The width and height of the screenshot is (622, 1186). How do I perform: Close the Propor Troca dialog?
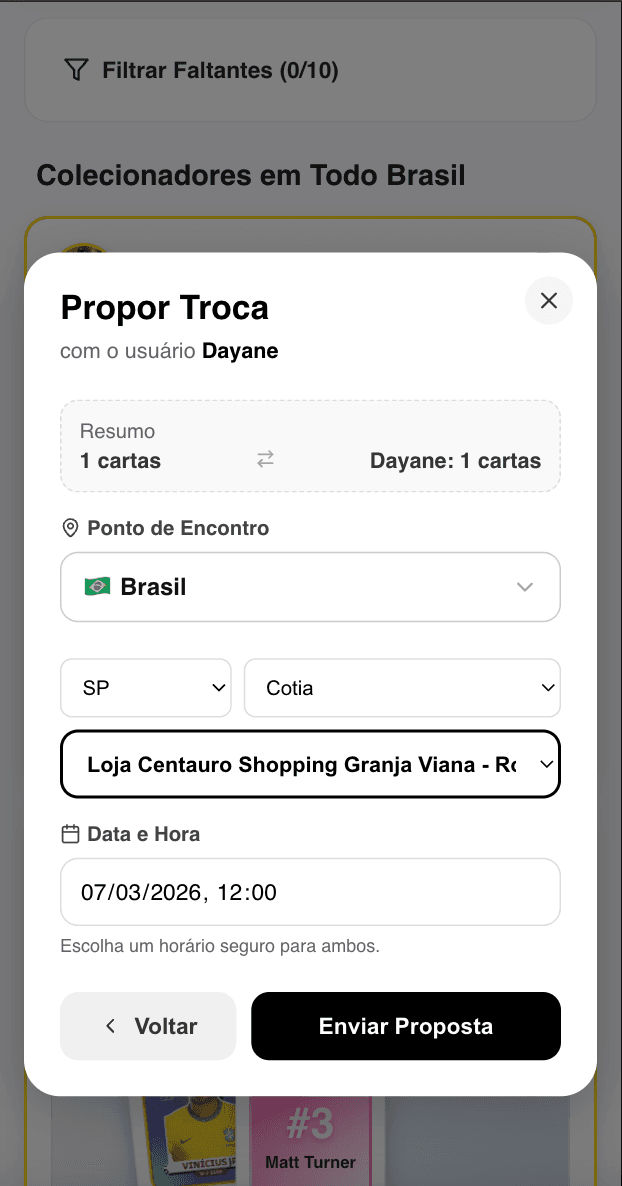tap(548, 301)
